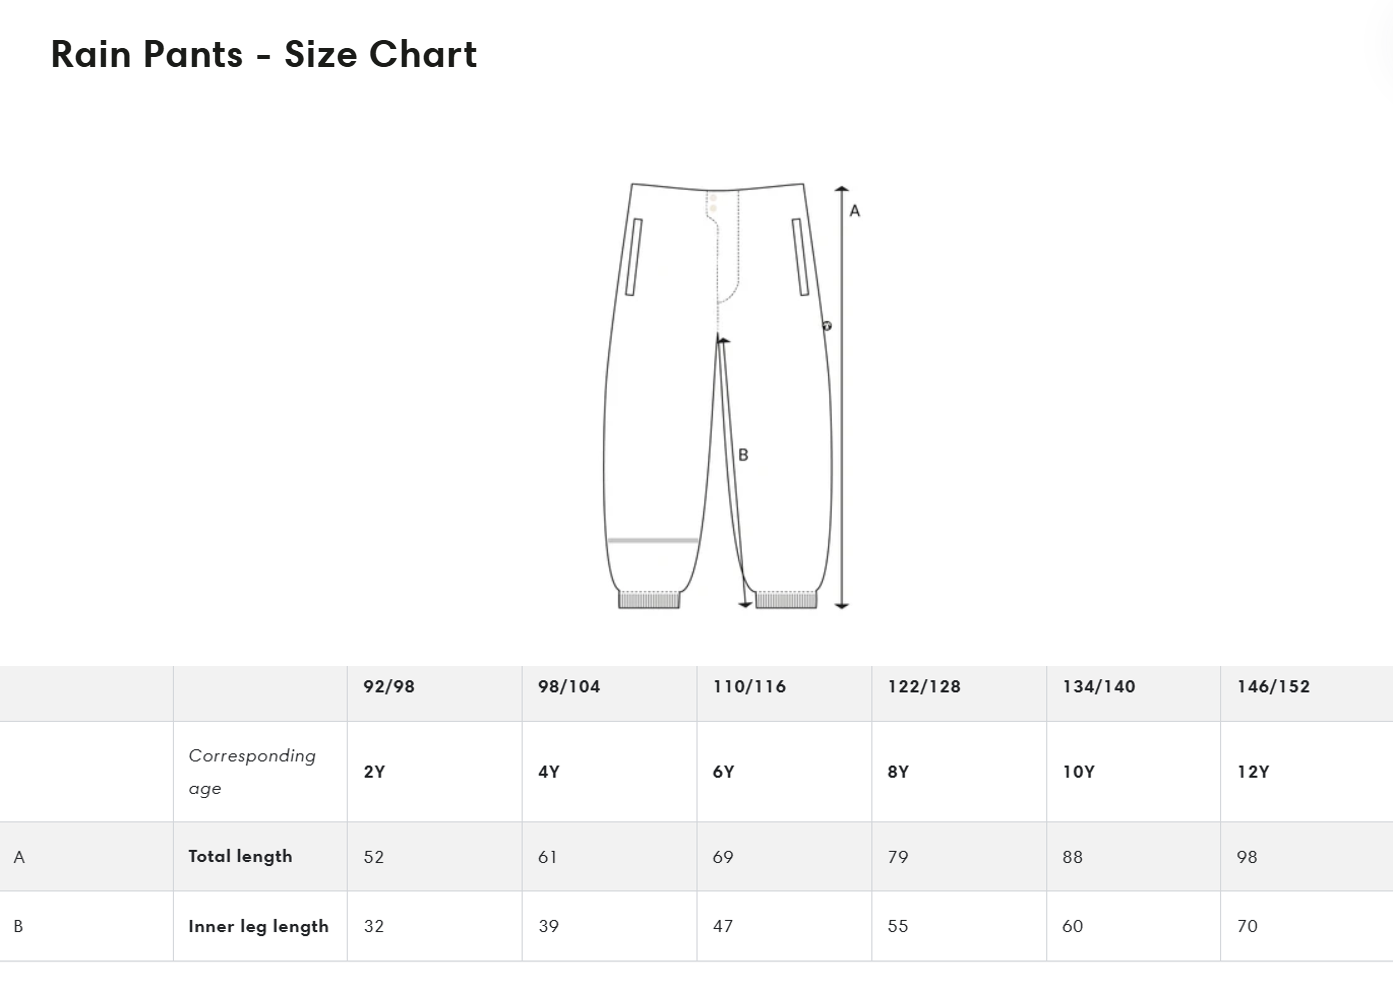Screen dimensions: 1393x992
Task: Select the 92/98 size column header
Action: 389,687
